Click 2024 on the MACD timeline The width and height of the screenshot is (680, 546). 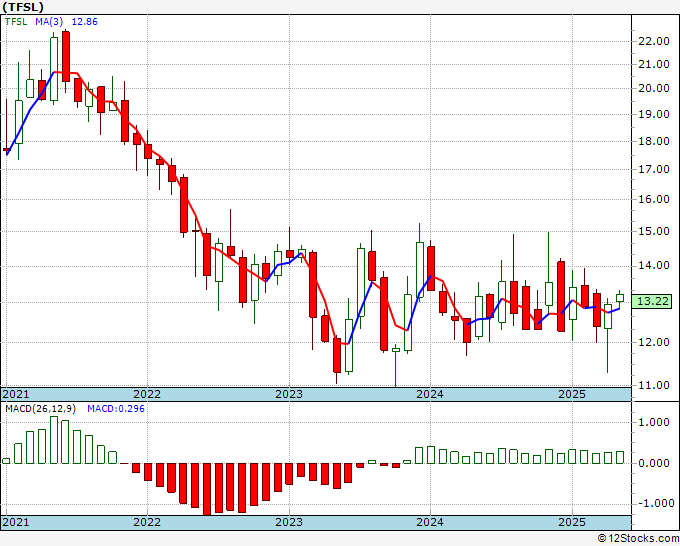tap(430, 522)
